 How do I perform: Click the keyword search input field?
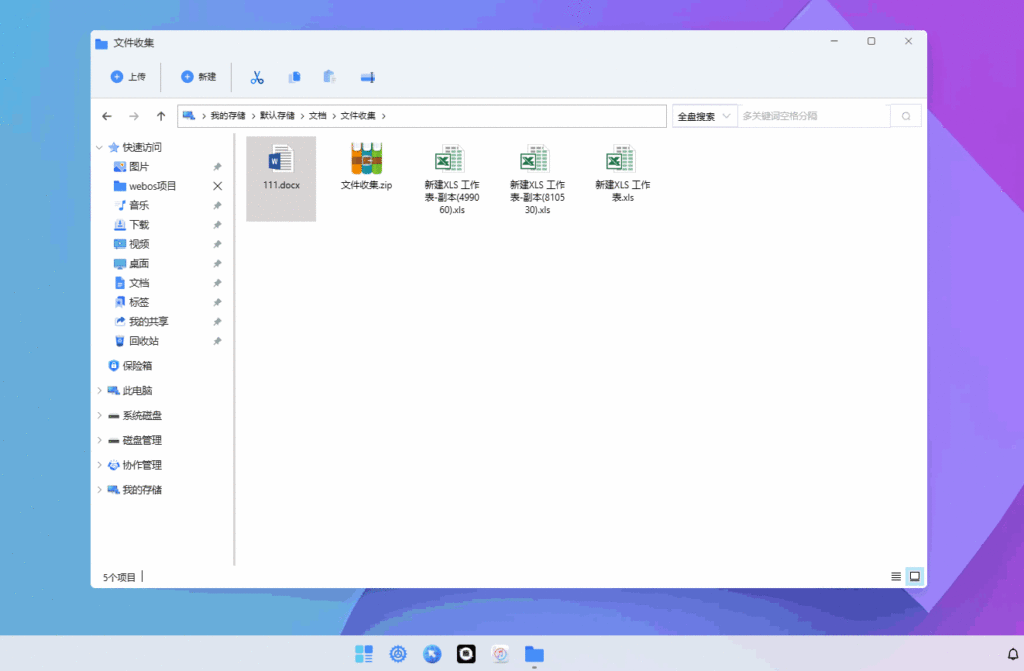(x=812, y=116)
